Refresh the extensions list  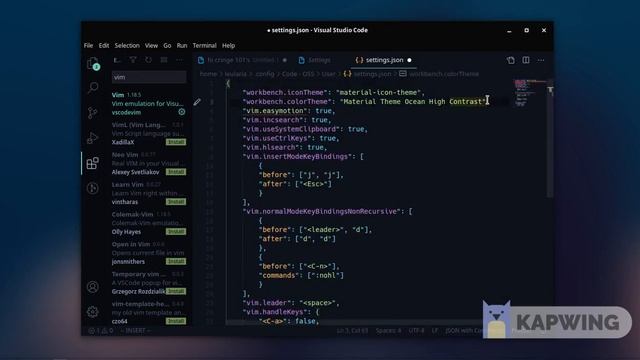point(149,60)
